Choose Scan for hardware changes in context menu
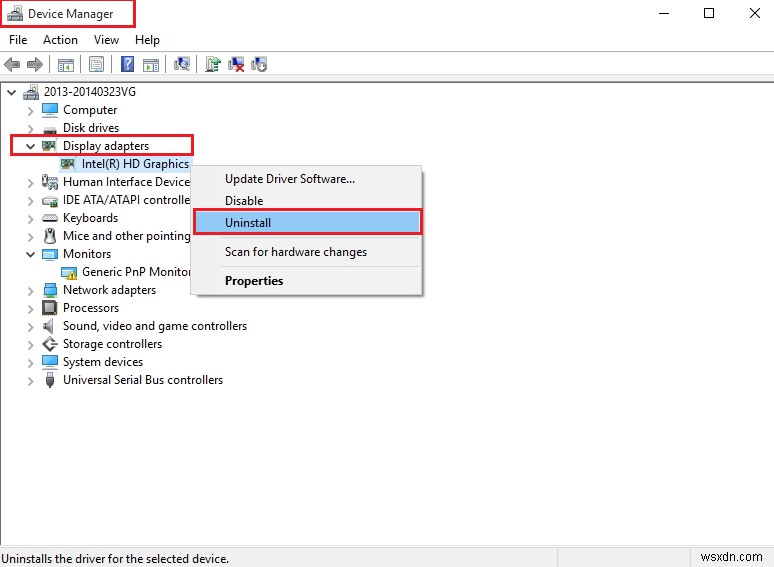The height and width of the screenshot is (567, 774). tap(307, 252)
